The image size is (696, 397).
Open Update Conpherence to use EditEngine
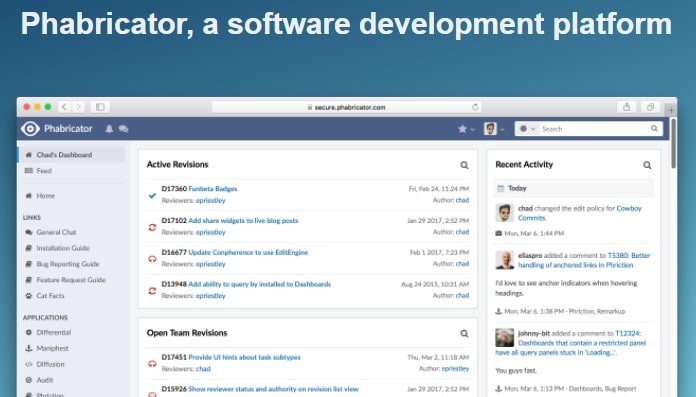(x=248, y=252)
